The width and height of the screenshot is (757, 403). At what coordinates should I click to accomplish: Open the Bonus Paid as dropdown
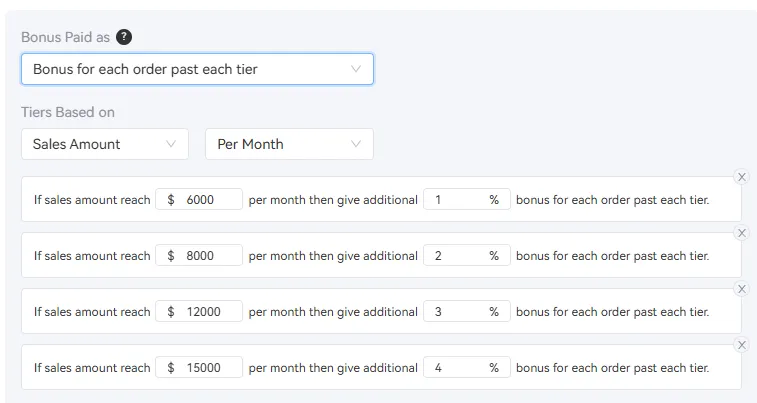(x=197, y=69)
